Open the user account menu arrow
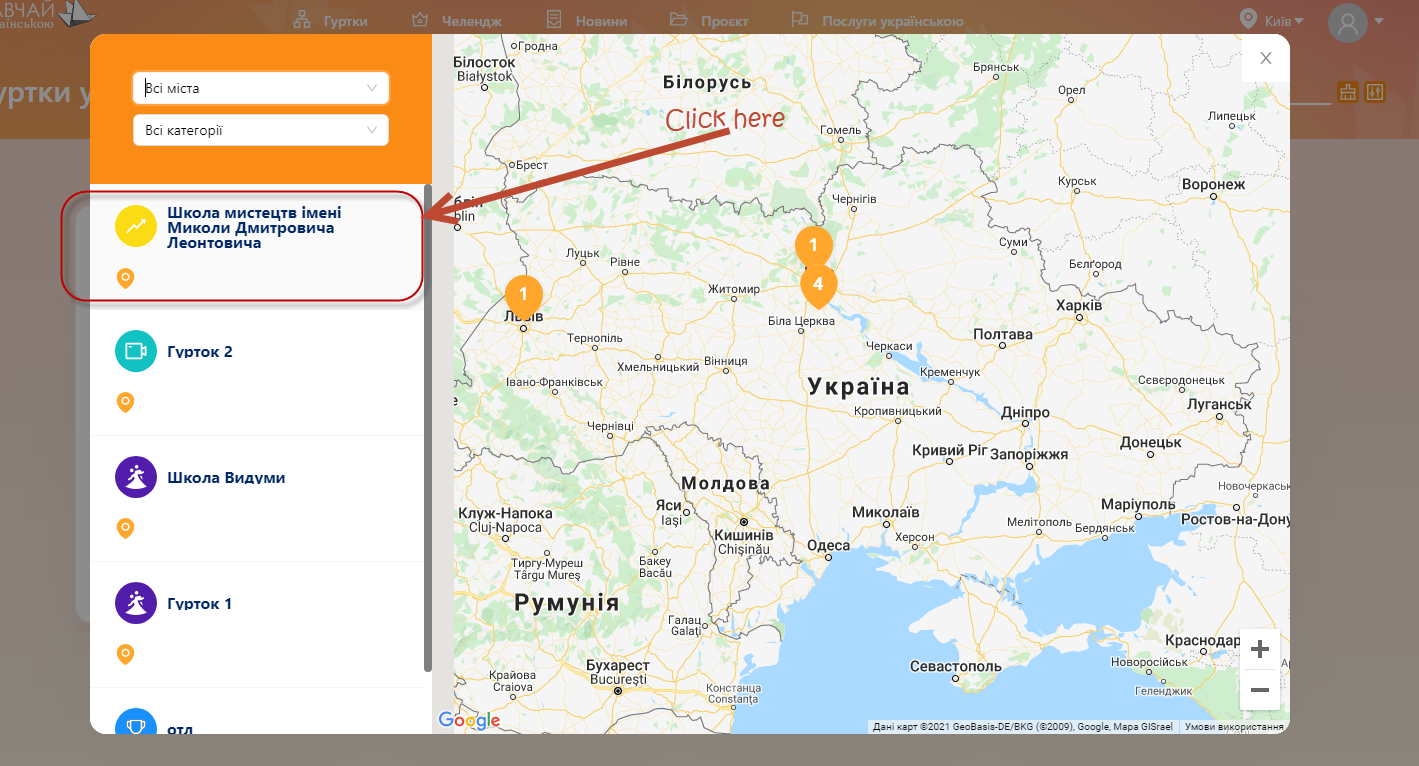The height and width of the screenshot is (766, 1419). (1379, 21)
